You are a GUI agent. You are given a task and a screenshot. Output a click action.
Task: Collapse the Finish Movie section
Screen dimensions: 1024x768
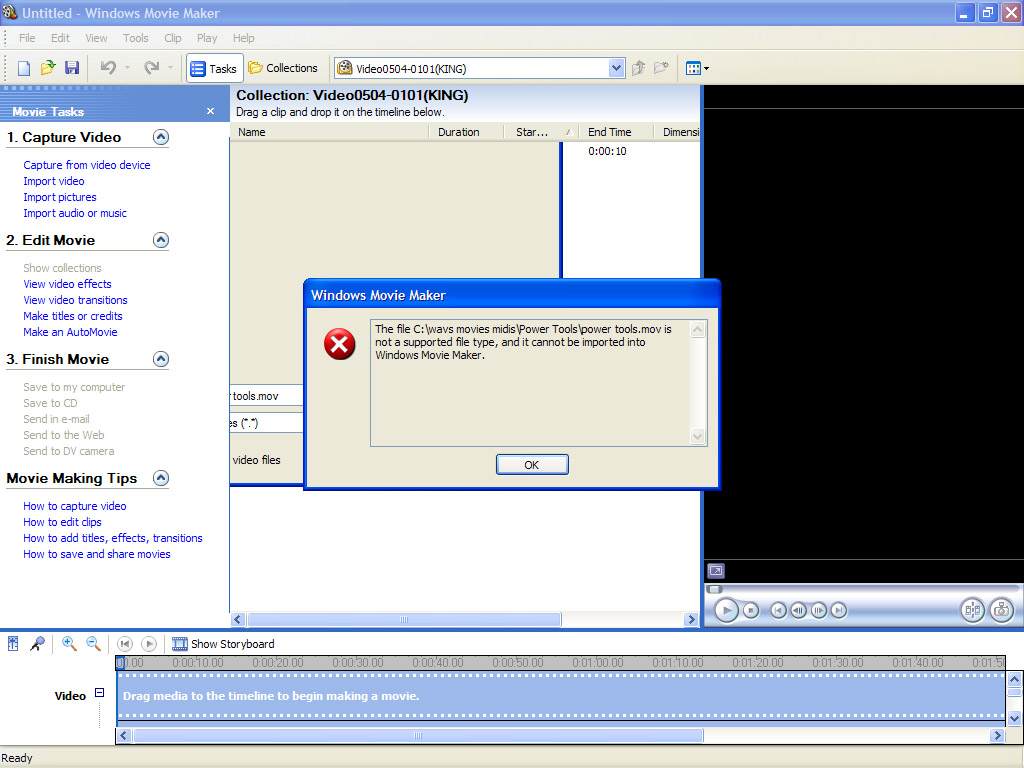coord(161,359)
